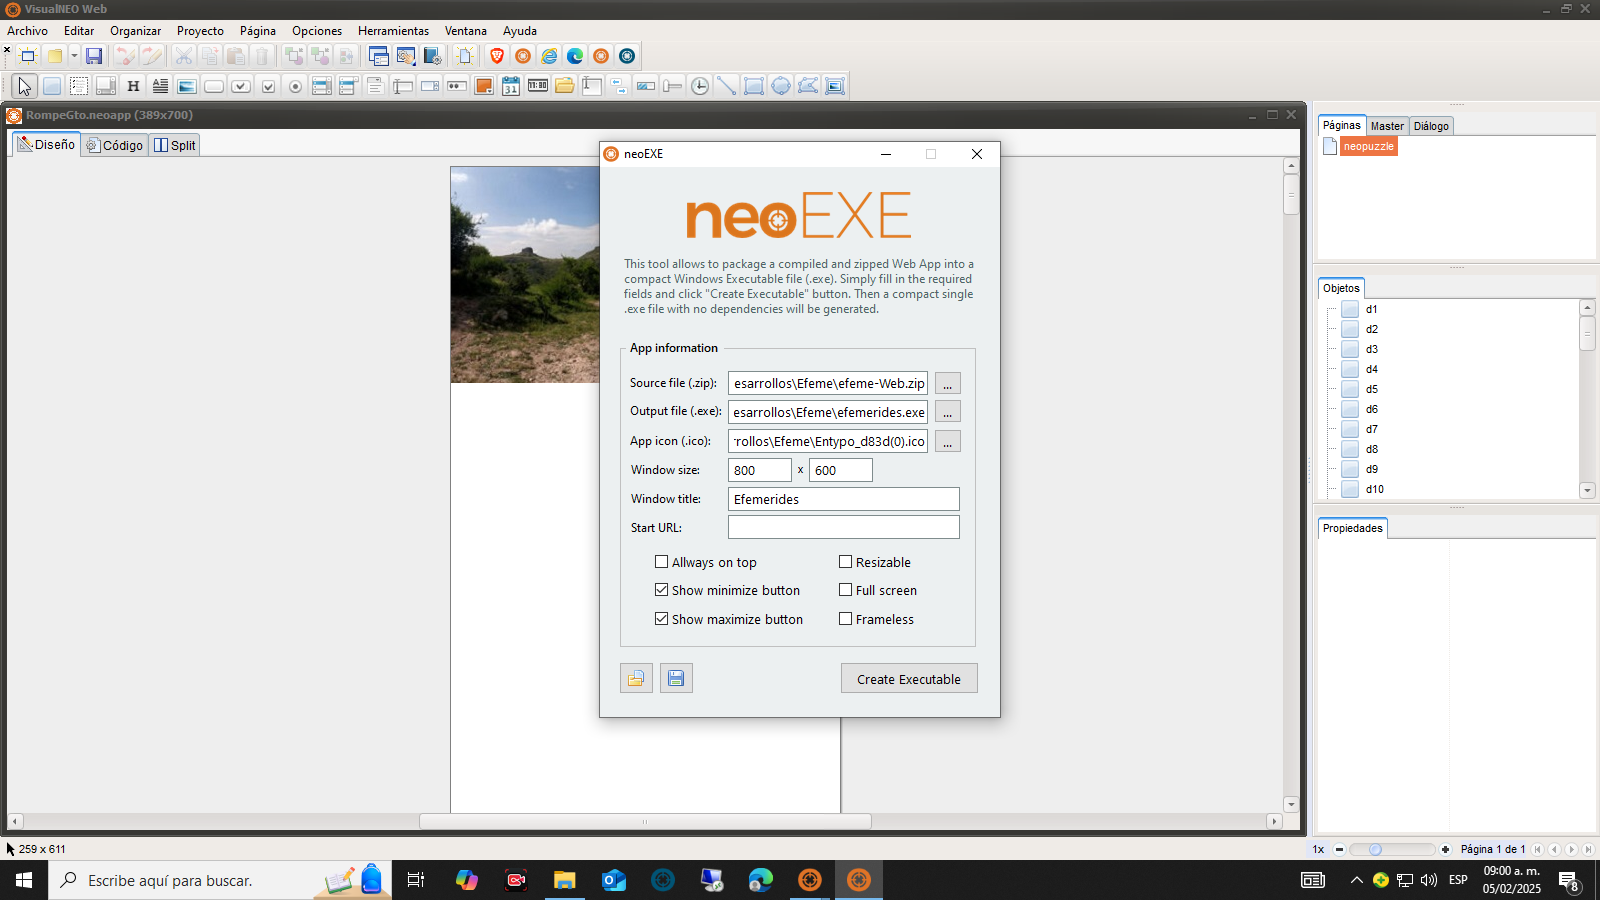Switch to the Master tab
This screenshot has height=900, width=1600.
coord(1387,126)
